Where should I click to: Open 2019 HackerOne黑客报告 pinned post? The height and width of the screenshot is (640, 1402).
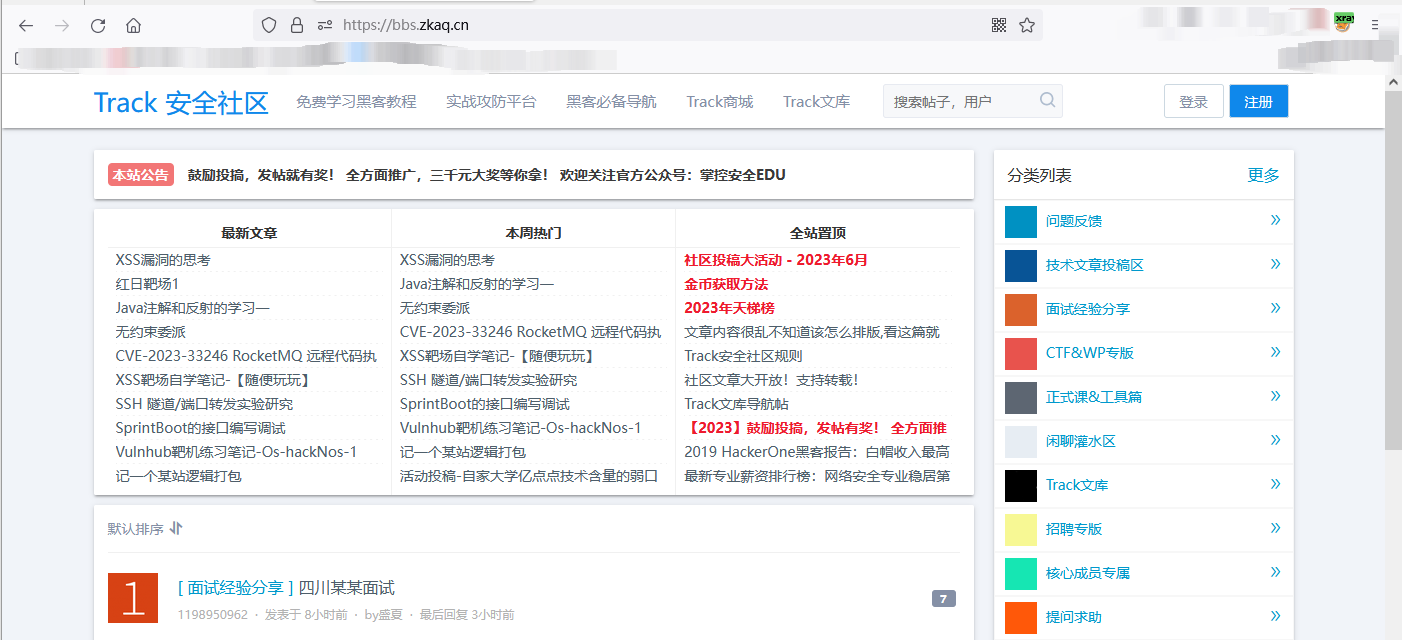pyautogui.click(x=817, y=452)
